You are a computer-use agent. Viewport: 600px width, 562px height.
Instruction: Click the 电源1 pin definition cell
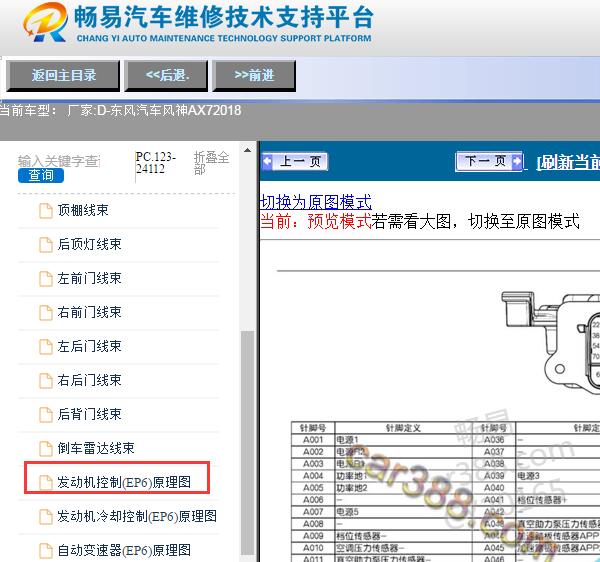coord(403,440)
